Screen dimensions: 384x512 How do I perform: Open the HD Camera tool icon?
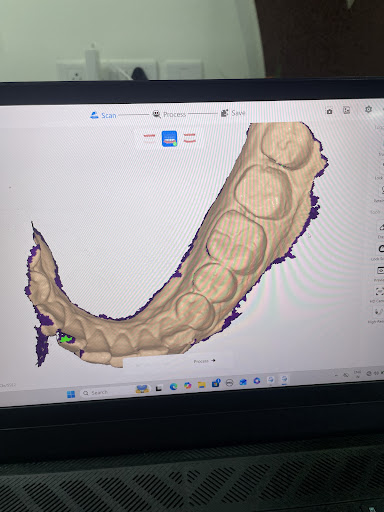pyautogui.click(x=380, y=292)
